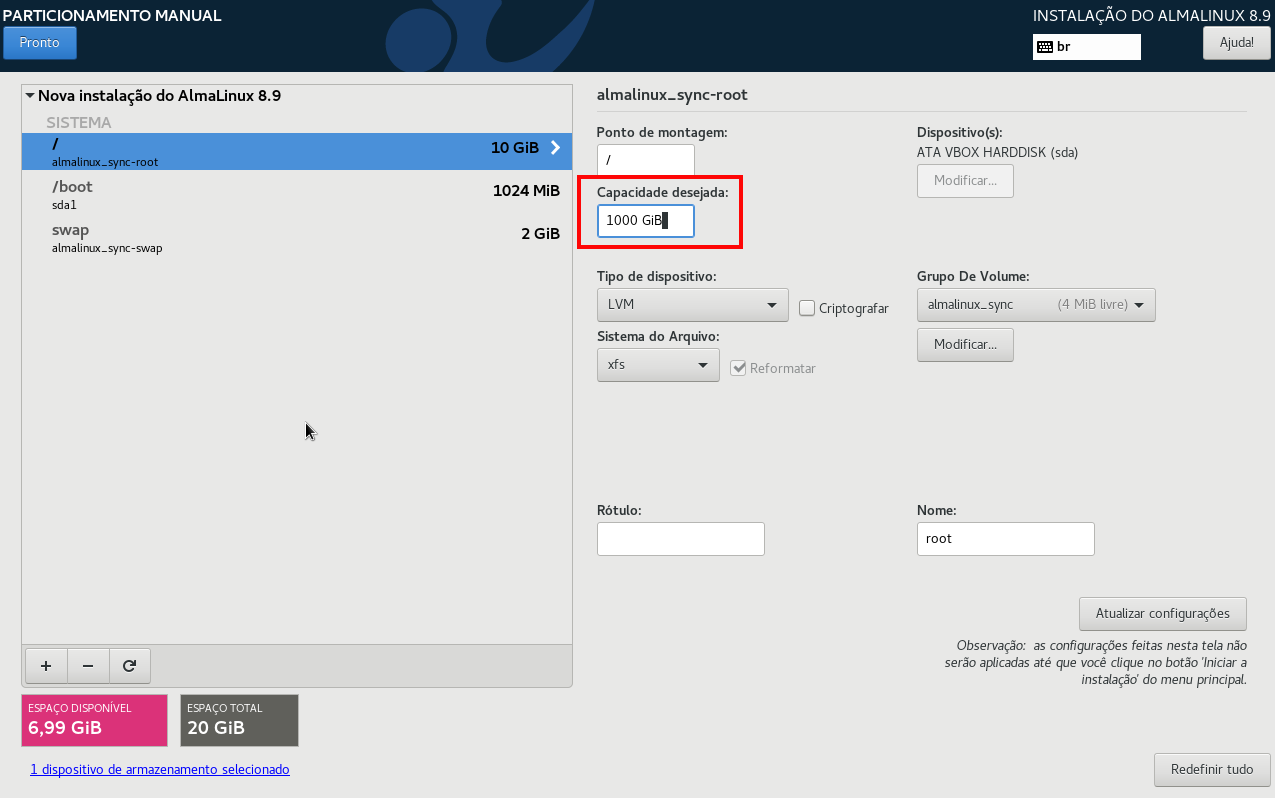Screen dimensions: 1275x798
Task: Focus the Rótulo text field
Action: 681,538
